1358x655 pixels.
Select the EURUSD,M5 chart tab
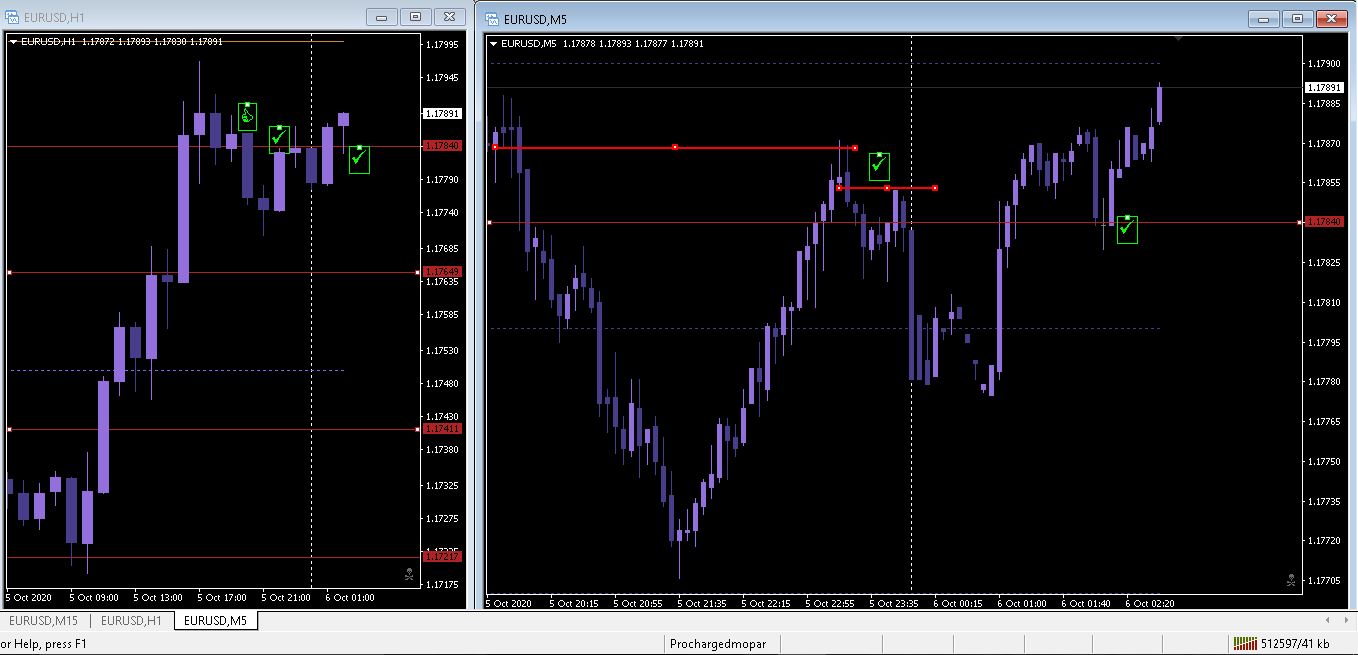(x=216, y=621)
